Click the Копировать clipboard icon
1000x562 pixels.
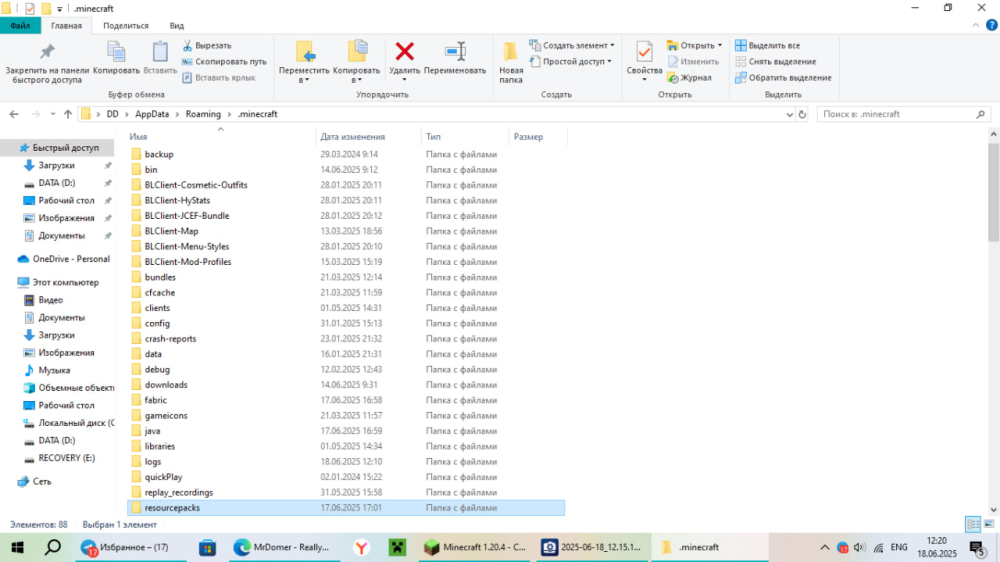coord(116,58)
